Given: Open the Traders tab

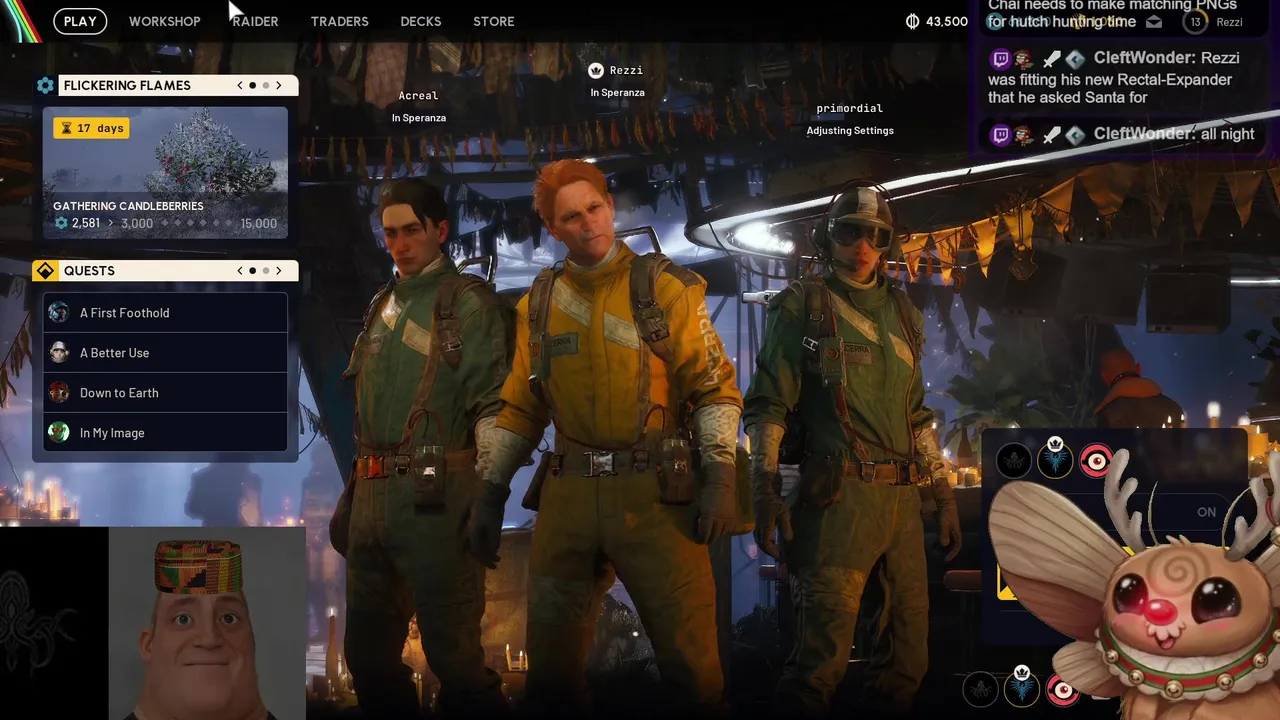Looking at the screenshot, I should coord(339,21).
